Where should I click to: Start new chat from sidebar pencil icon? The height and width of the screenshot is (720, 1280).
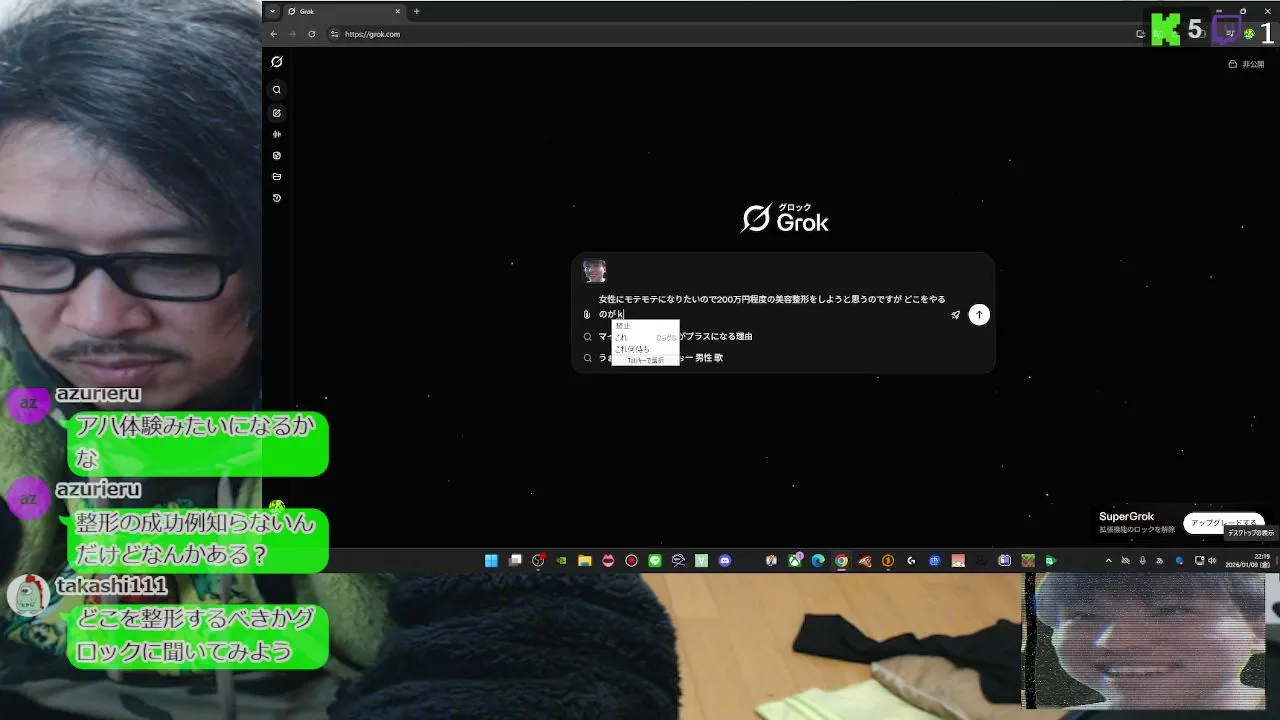pyautogui.click(x=277, y=113)
